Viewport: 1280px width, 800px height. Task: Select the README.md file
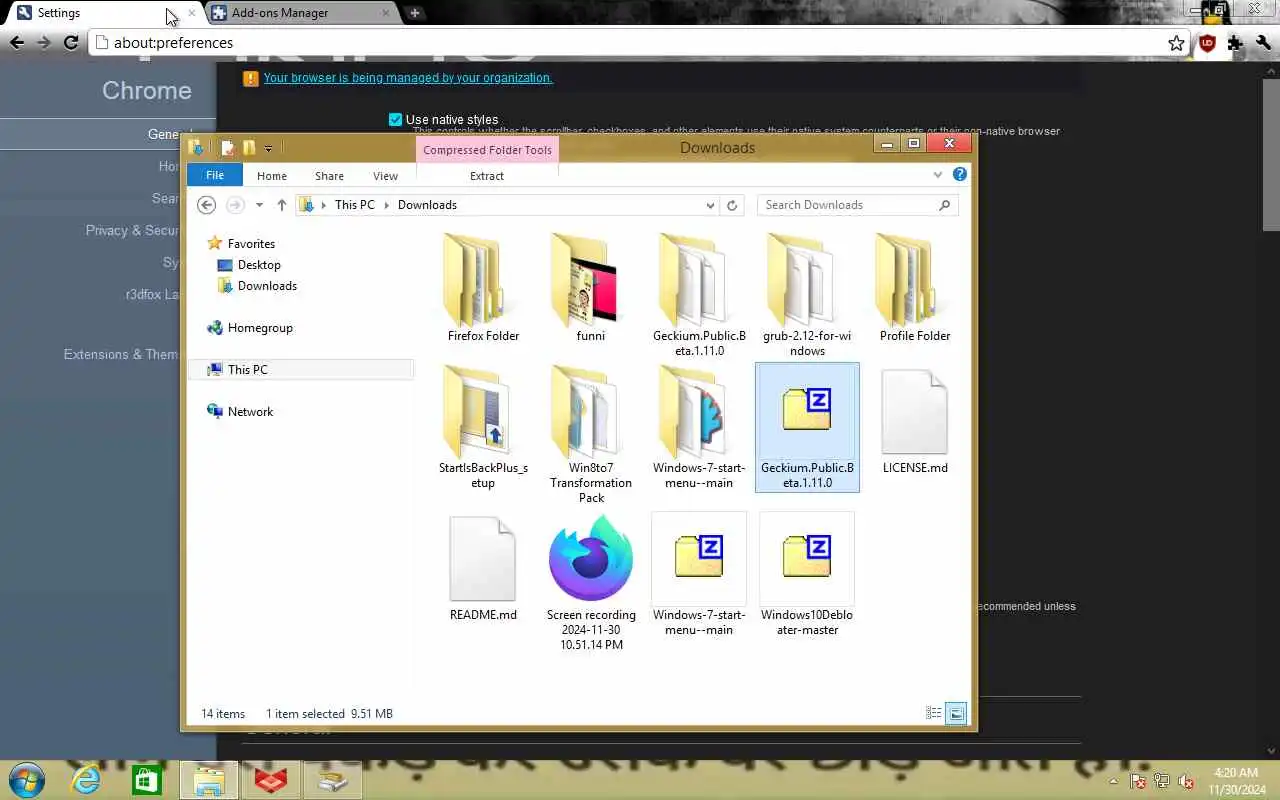tap(483, 570)
